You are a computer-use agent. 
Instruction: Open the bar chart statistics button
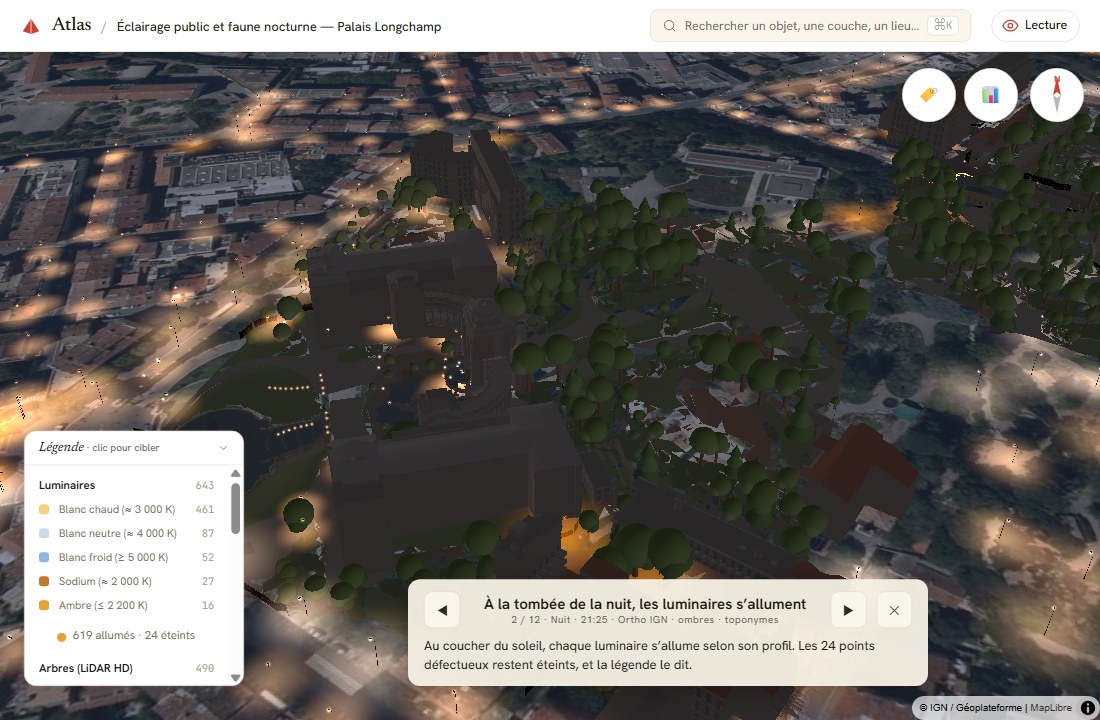tap(991, 95)
